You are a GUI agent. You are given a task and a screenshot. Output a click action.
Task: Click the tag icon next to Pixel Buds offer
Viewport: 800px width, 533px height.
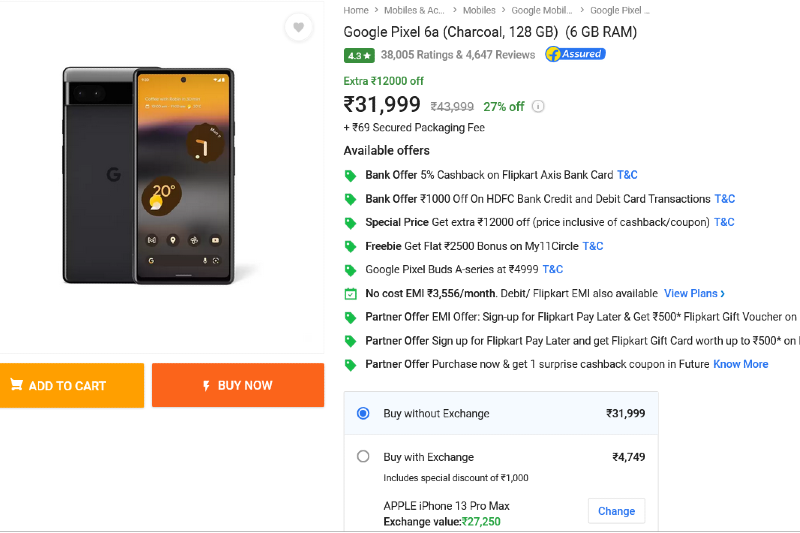(x=351, y=270)
